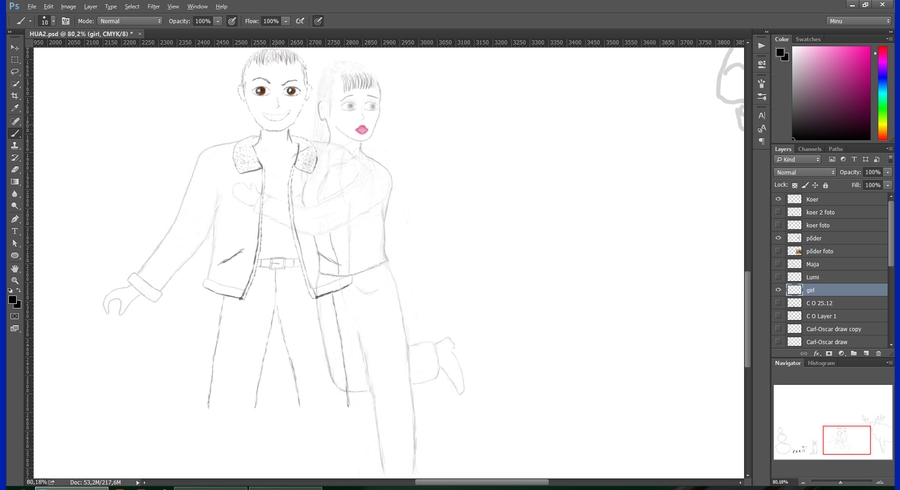
Task: Show the C O 25.12 layer
Action: 778,303
